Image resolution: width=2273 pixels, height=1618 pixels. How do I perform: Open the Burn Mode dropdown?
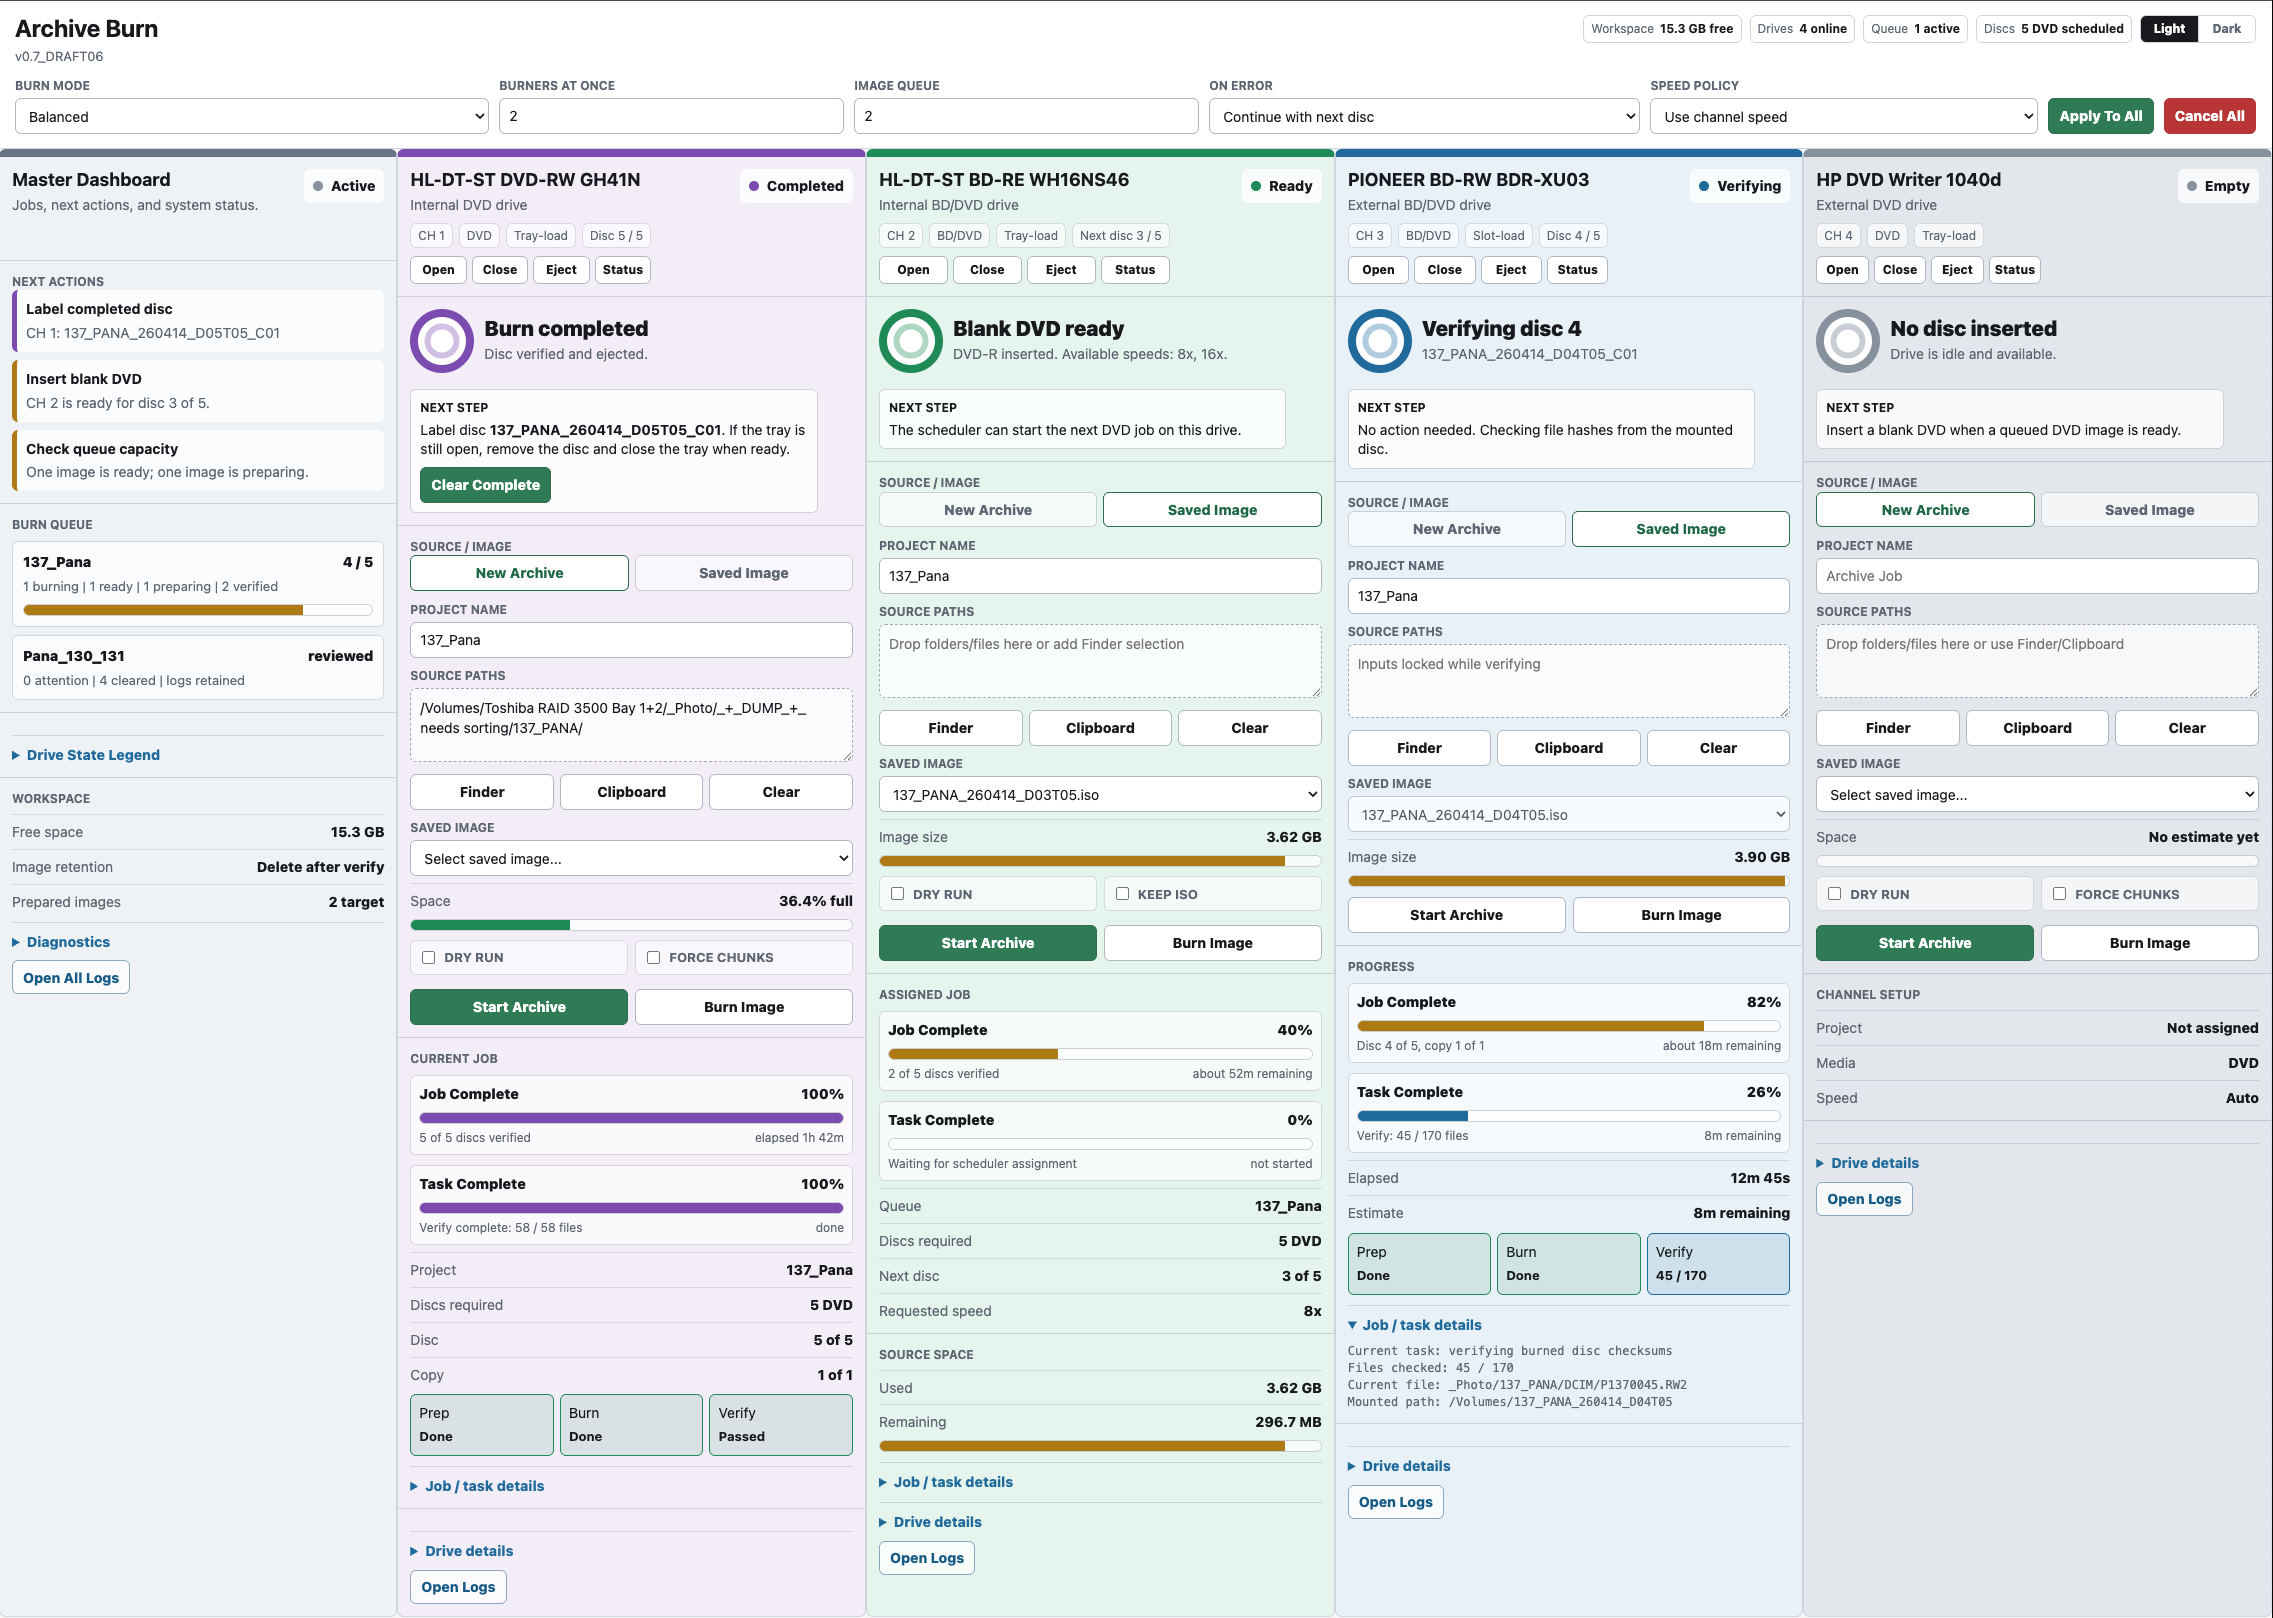click(x=251, y=116)
